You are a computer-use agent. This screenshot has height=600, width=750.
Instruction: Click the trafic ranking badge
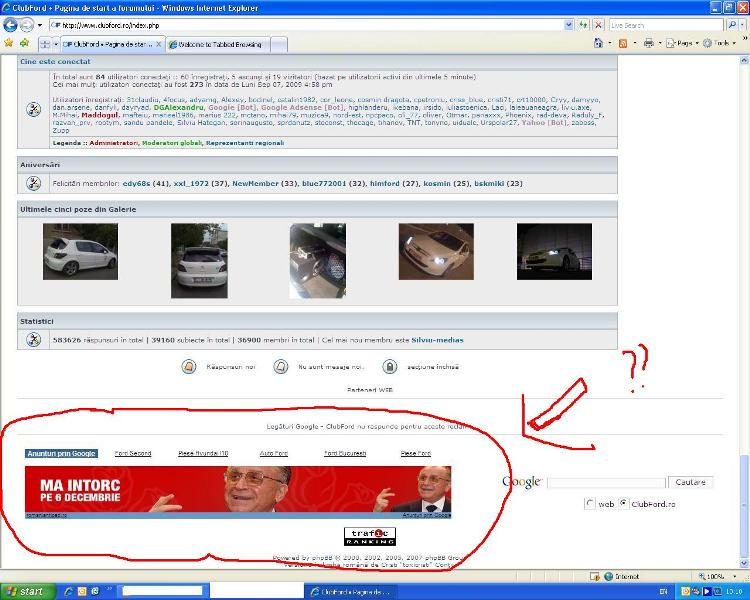369,536
